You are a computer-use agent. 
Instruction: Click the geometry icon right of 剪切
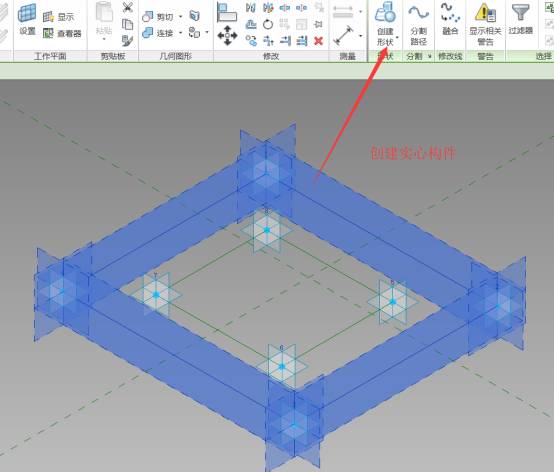tap(195, 16)
